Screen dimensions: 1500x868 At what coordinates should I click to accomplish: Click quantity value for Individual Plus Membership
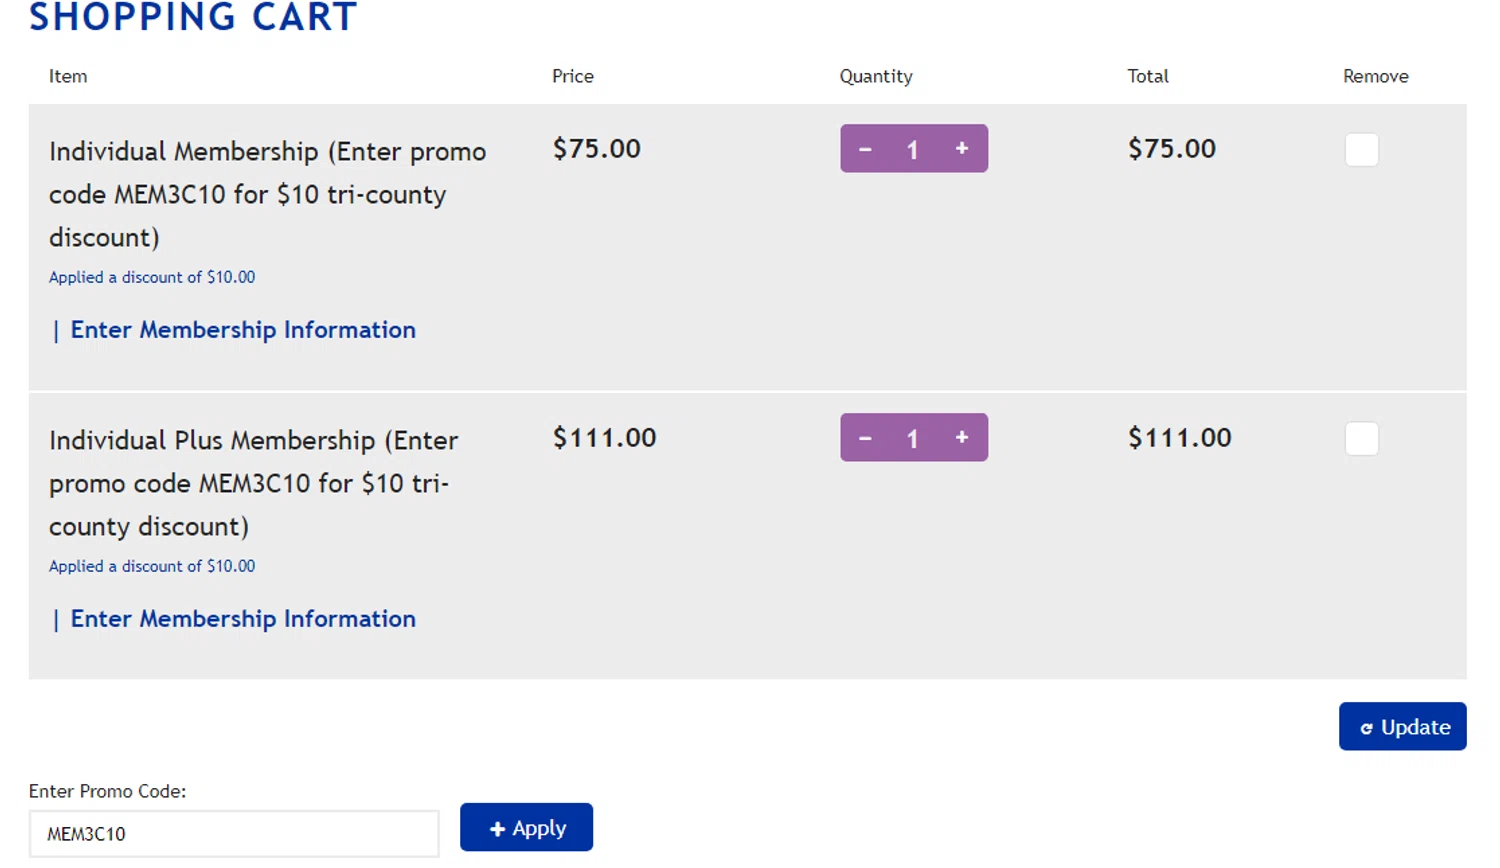tap(912, 439)
